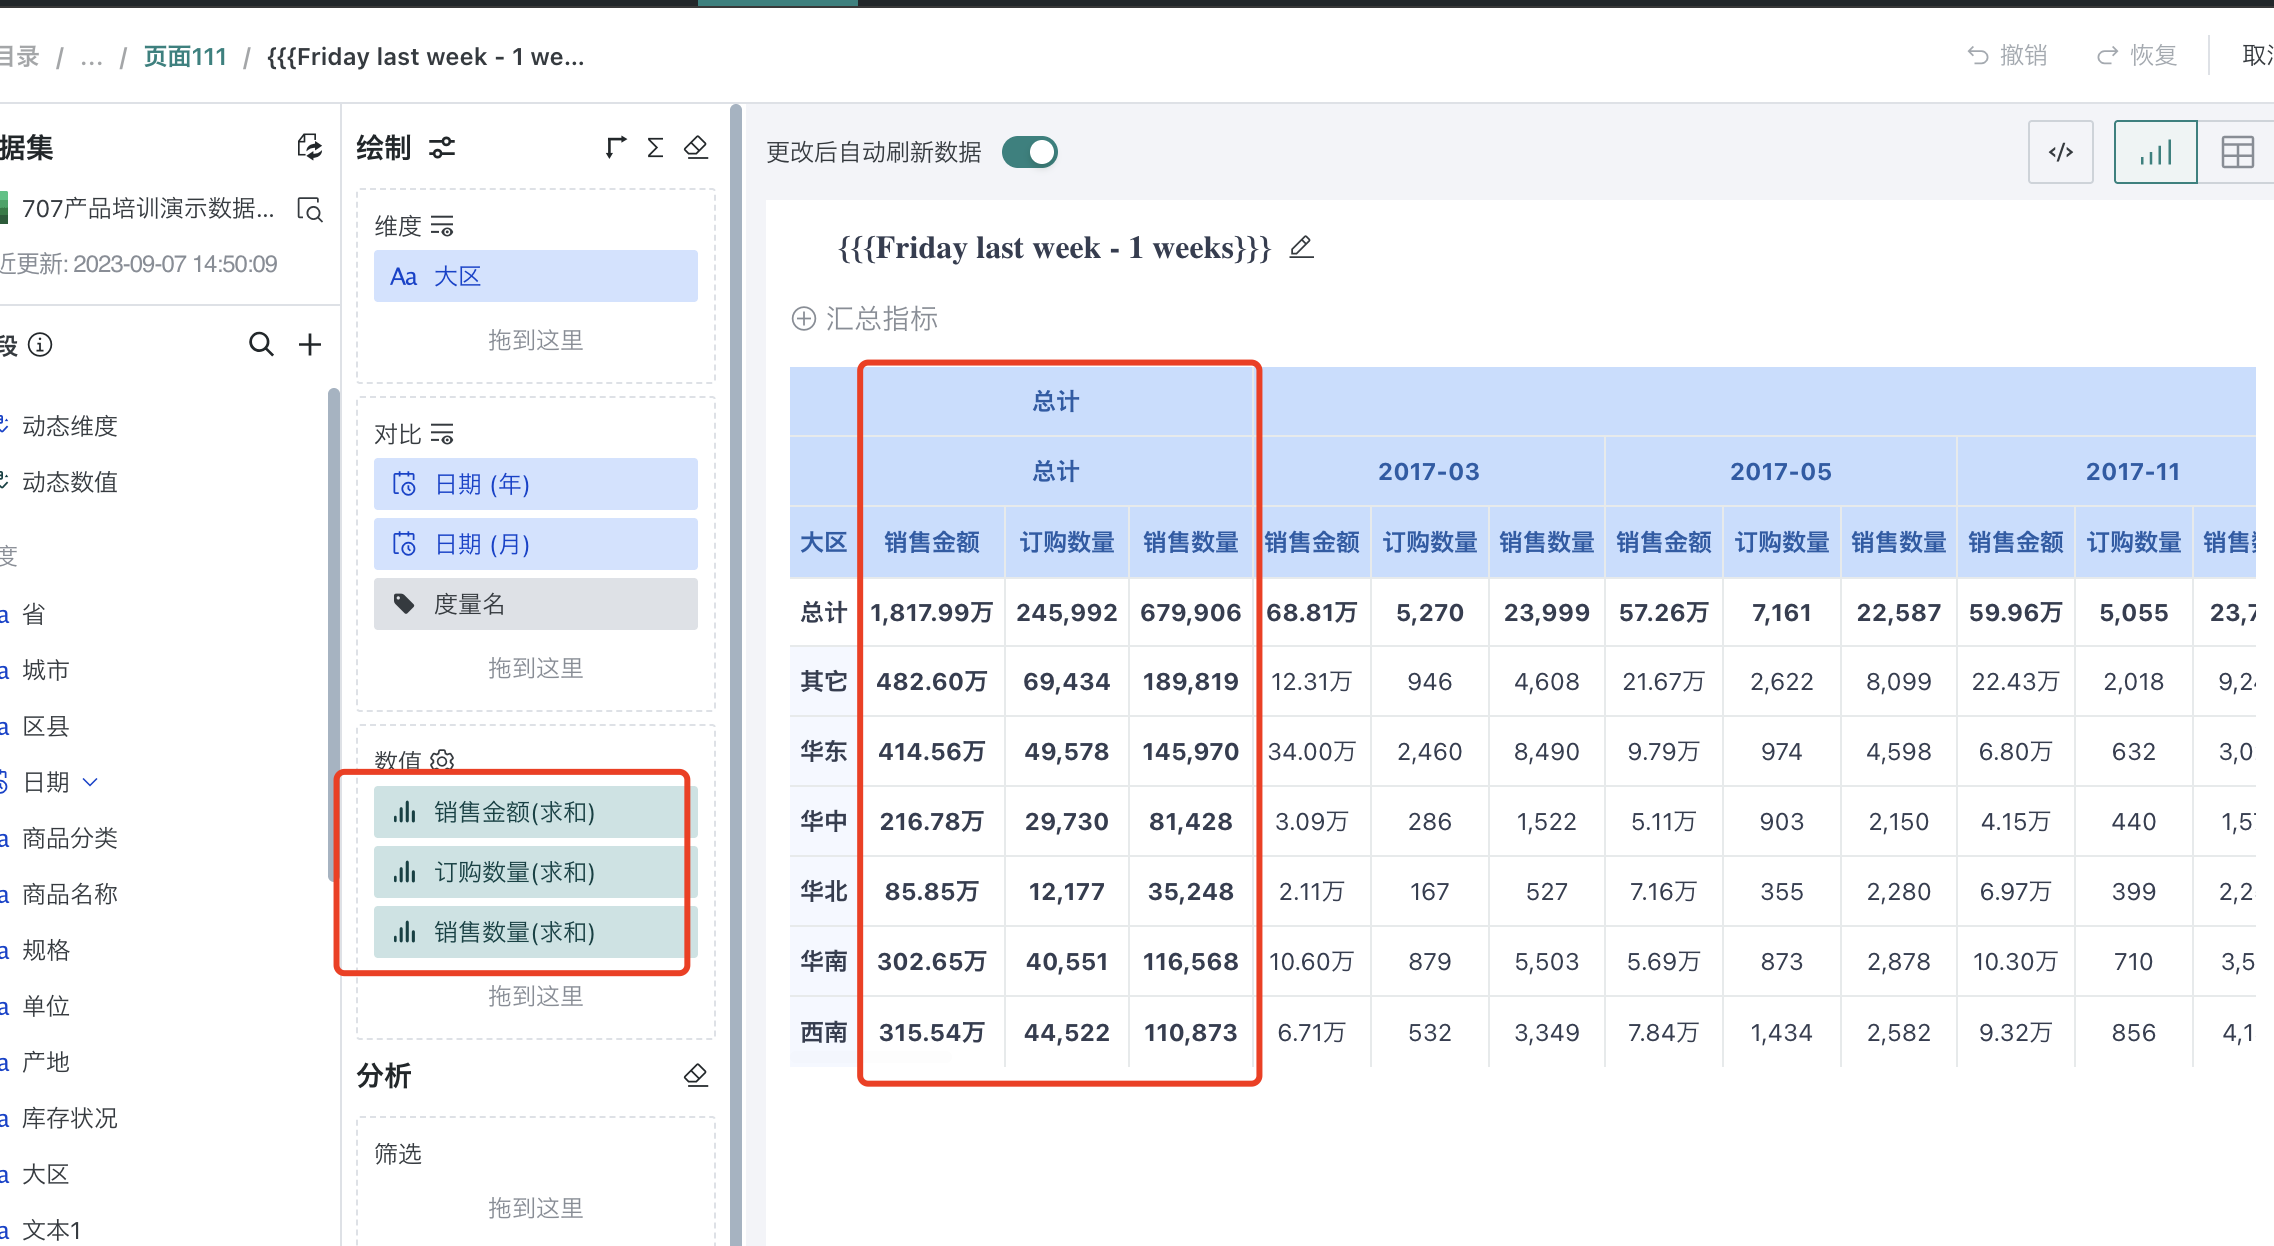This screenshot has height=1246, width=2274.
Task: Open the code view button
Action: pos(2060,152)
